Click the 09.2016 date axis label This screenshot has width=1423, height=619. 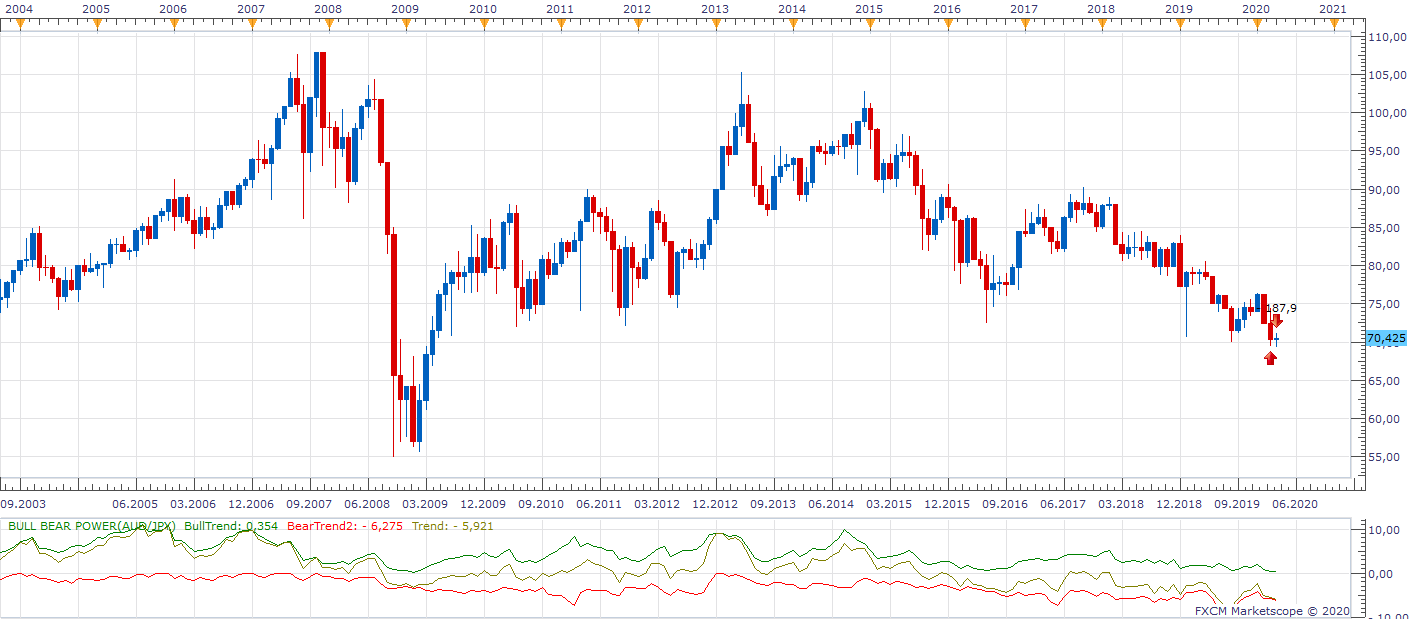[x=1005, y=505]
